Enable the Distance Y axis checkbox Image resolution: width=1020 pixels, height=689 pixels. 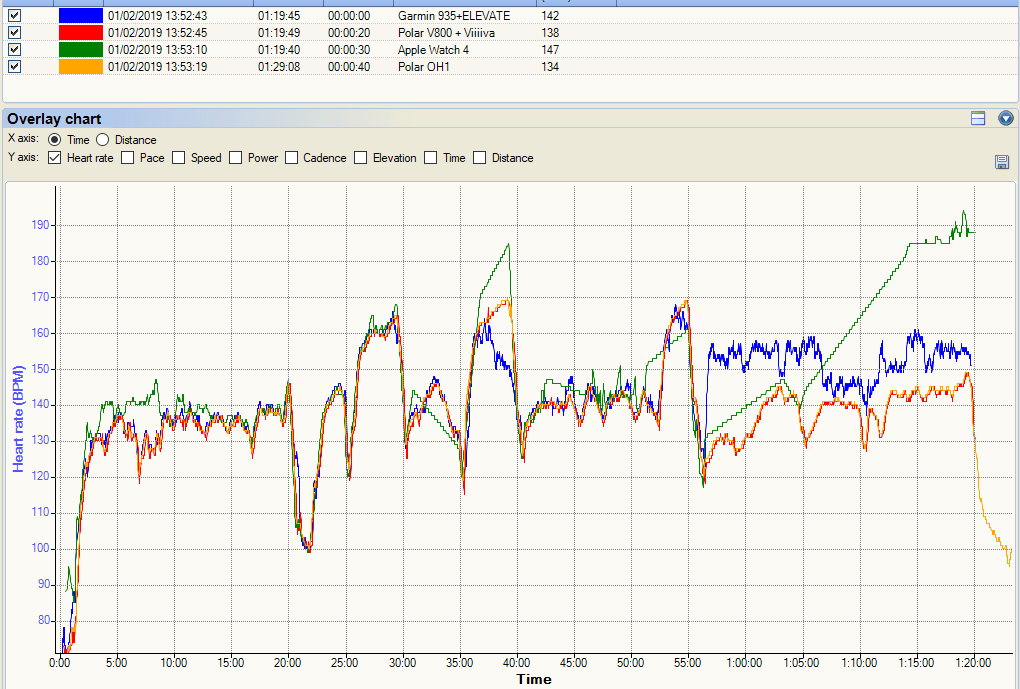(479, 158)
